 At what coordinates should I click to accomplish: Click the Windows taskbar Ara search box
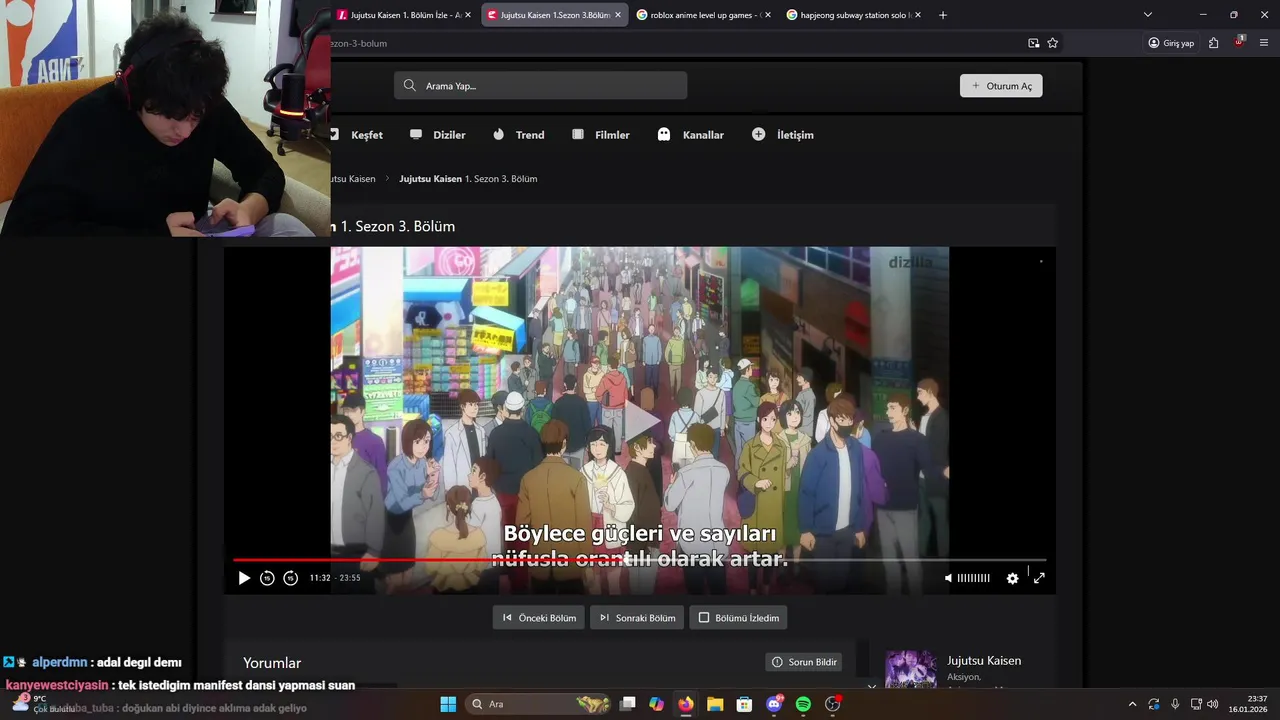[538, 704]
